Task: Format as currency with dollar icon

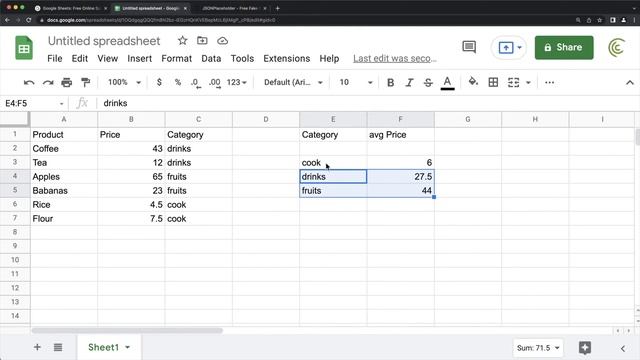Action: tap(159, 82)
